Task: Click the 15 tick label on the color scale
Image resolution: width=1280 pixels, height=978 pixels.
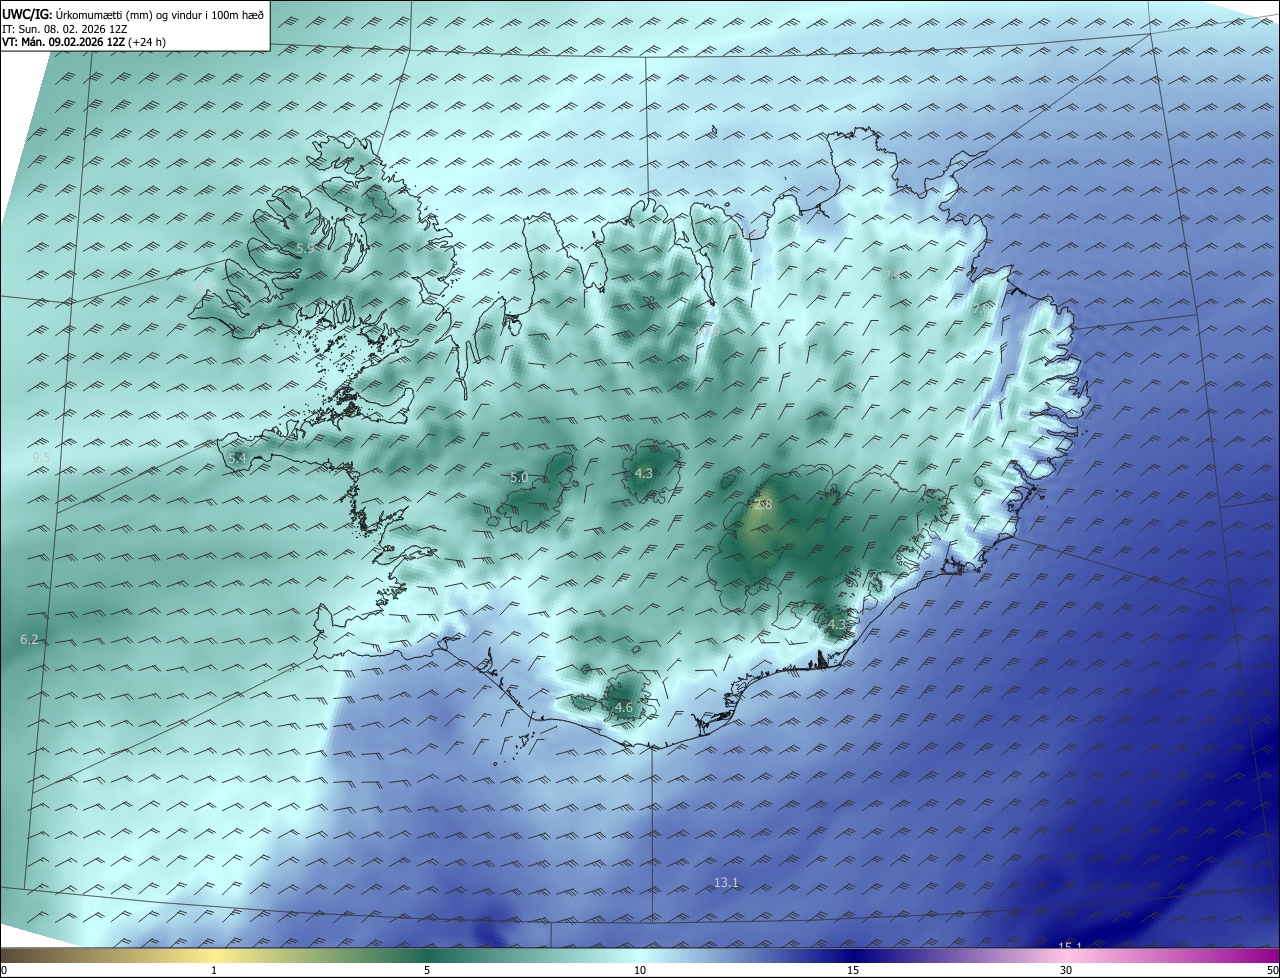Action: (853, 970)
